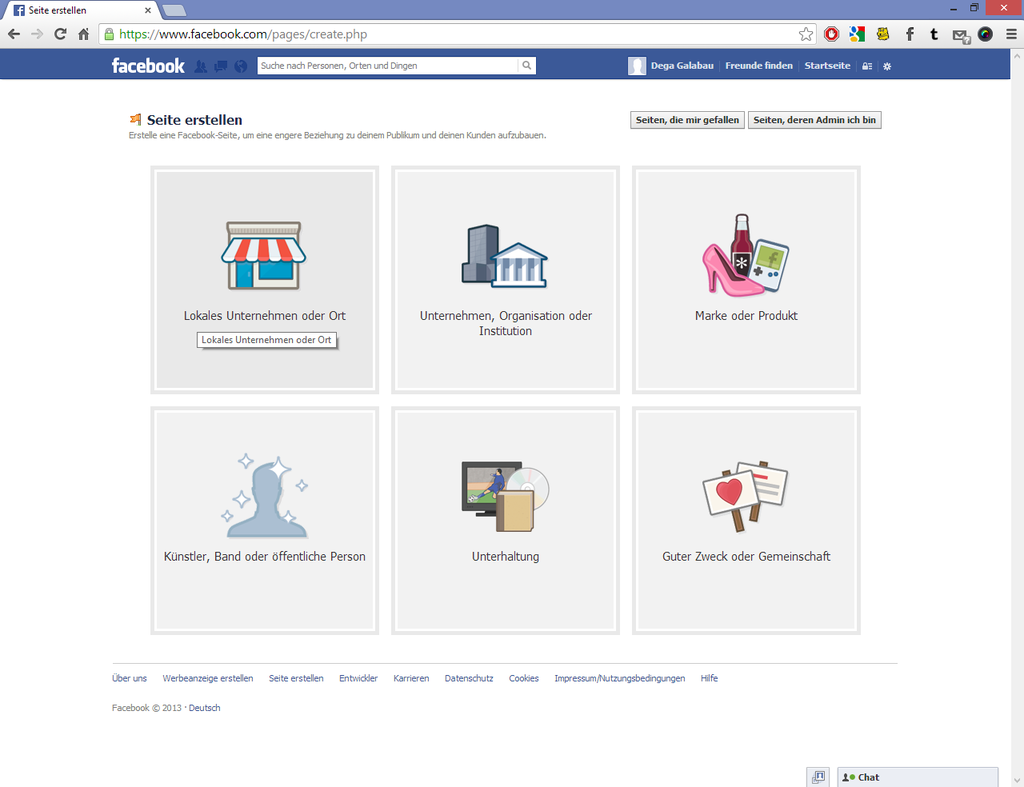Open the Über uns footer link
Viewport: 1024px width, 787px height.
coord(129,679)
